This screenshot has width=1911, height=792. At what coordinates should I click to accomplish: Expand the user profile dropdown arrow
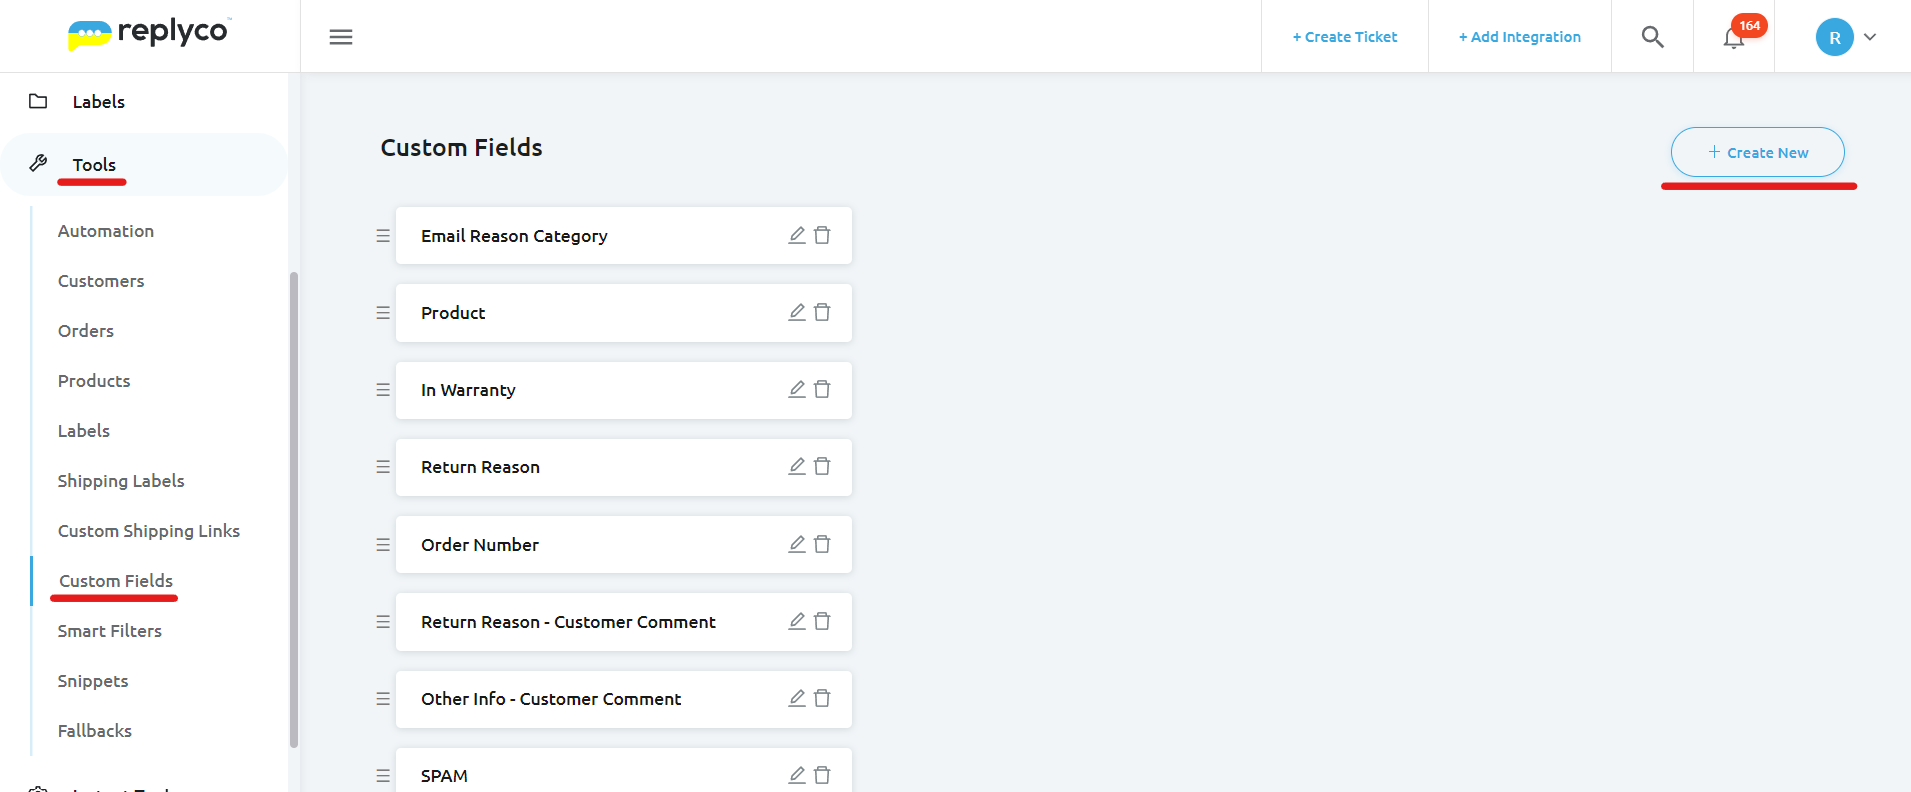[1870, 37]
